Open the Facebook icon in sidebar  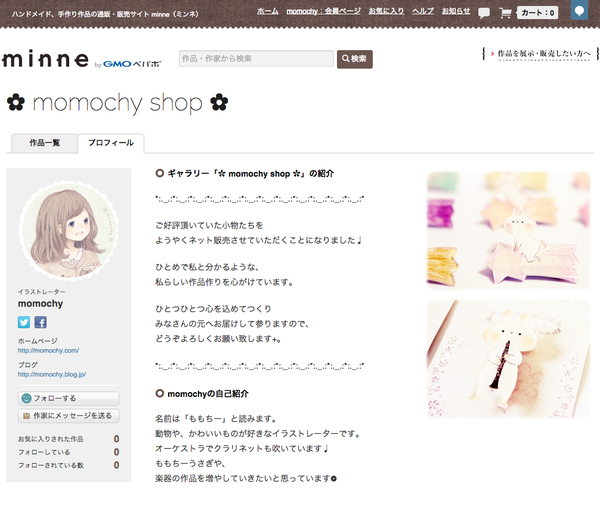[x=41, y=322]
